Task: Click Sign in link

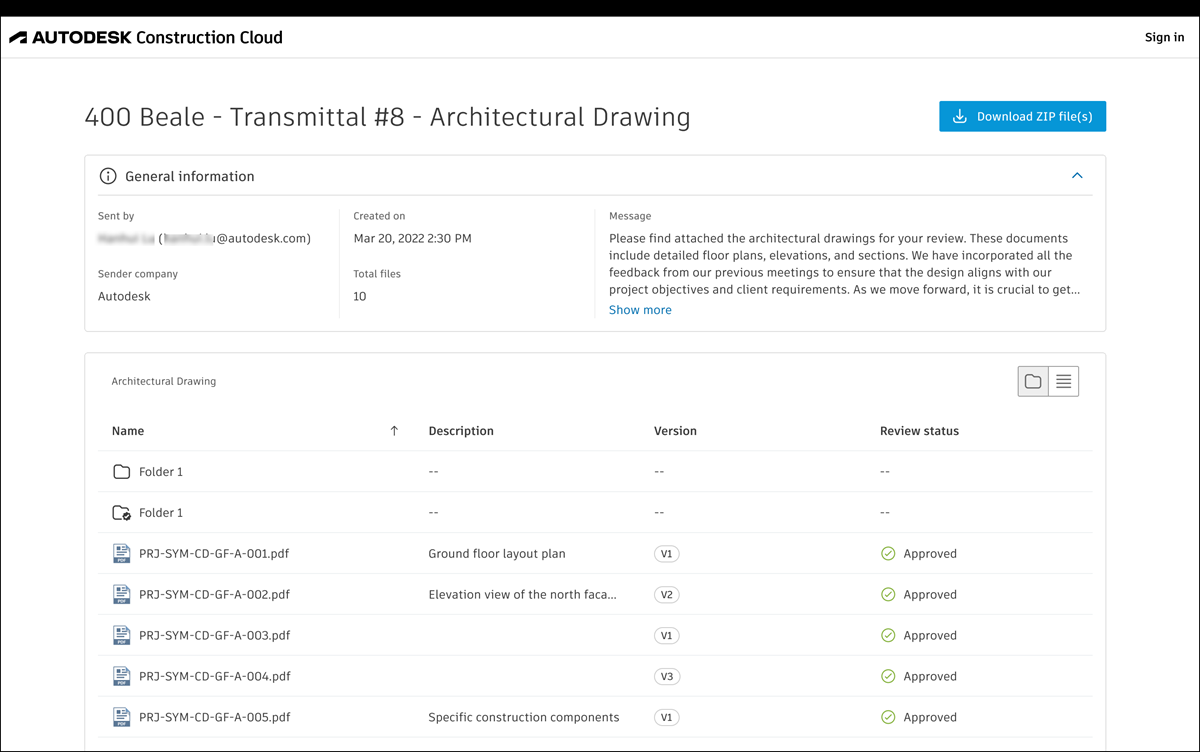Action: click(1164, 38)
